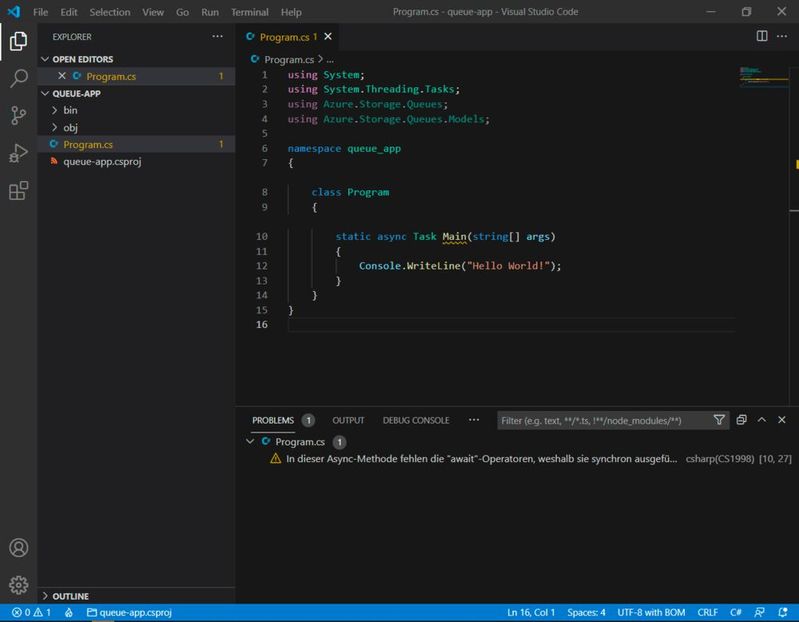Open editor more actions ellipsis
799x622 pixels.
click(x=782, y=36)
